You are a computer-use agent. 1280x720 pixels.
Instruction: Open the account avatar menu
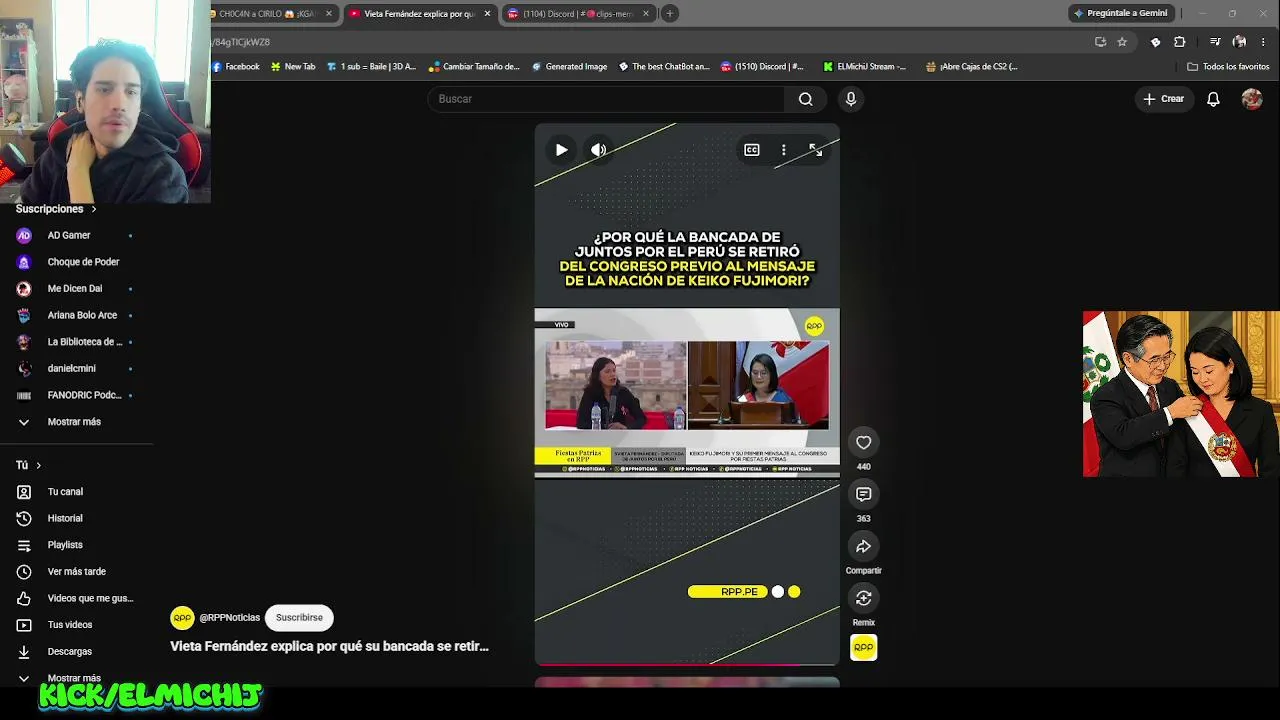(x=1252, y=99)
